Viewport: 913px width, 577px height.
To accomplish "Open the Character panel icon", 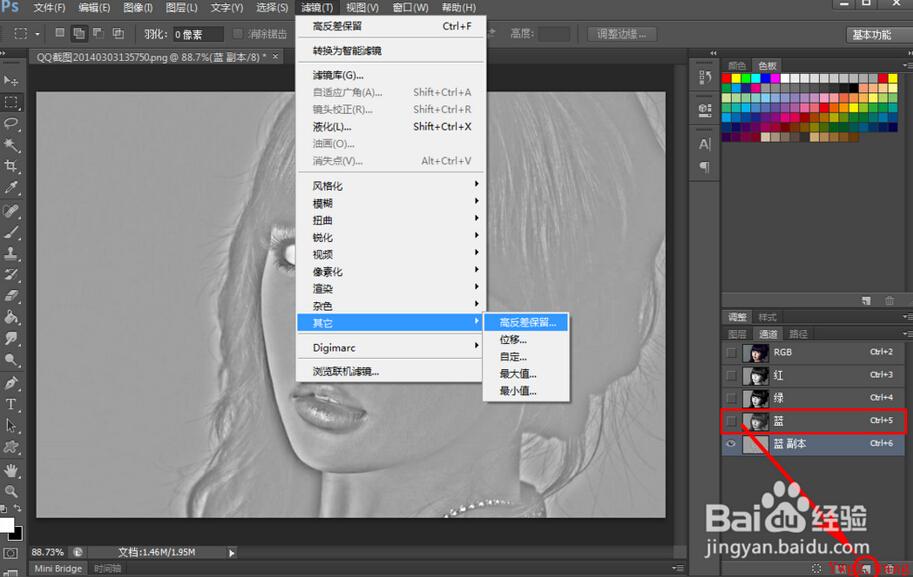I will 704,145.
